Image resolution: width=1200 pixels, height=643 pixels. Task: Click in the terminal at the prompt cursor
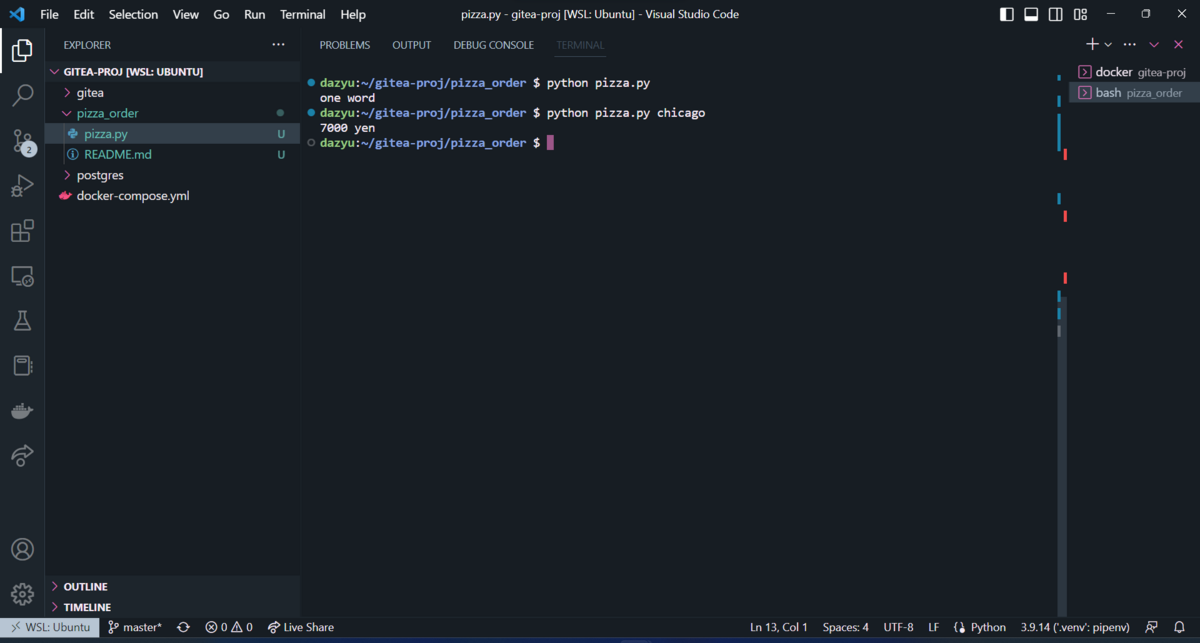pos(550,143)
